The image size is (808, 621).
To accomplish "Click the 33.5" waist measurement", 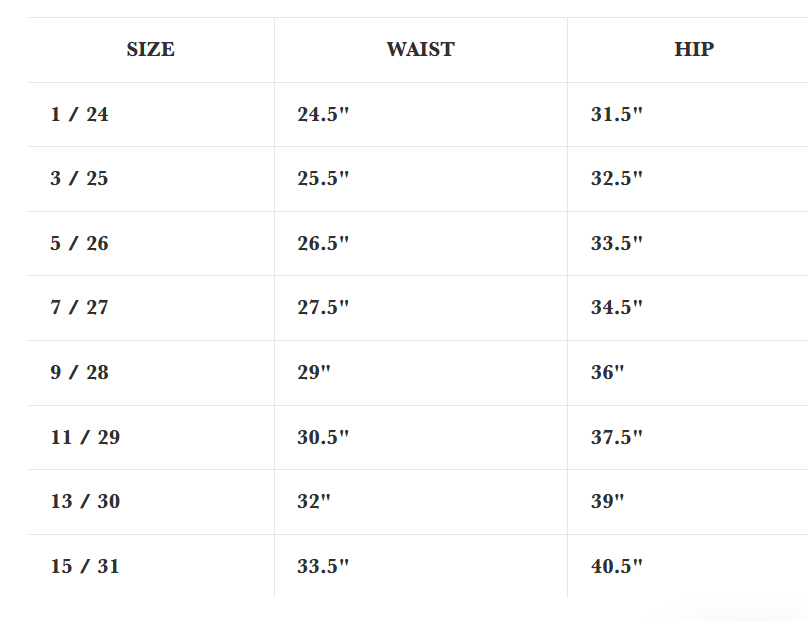I will tap(323, 567).
